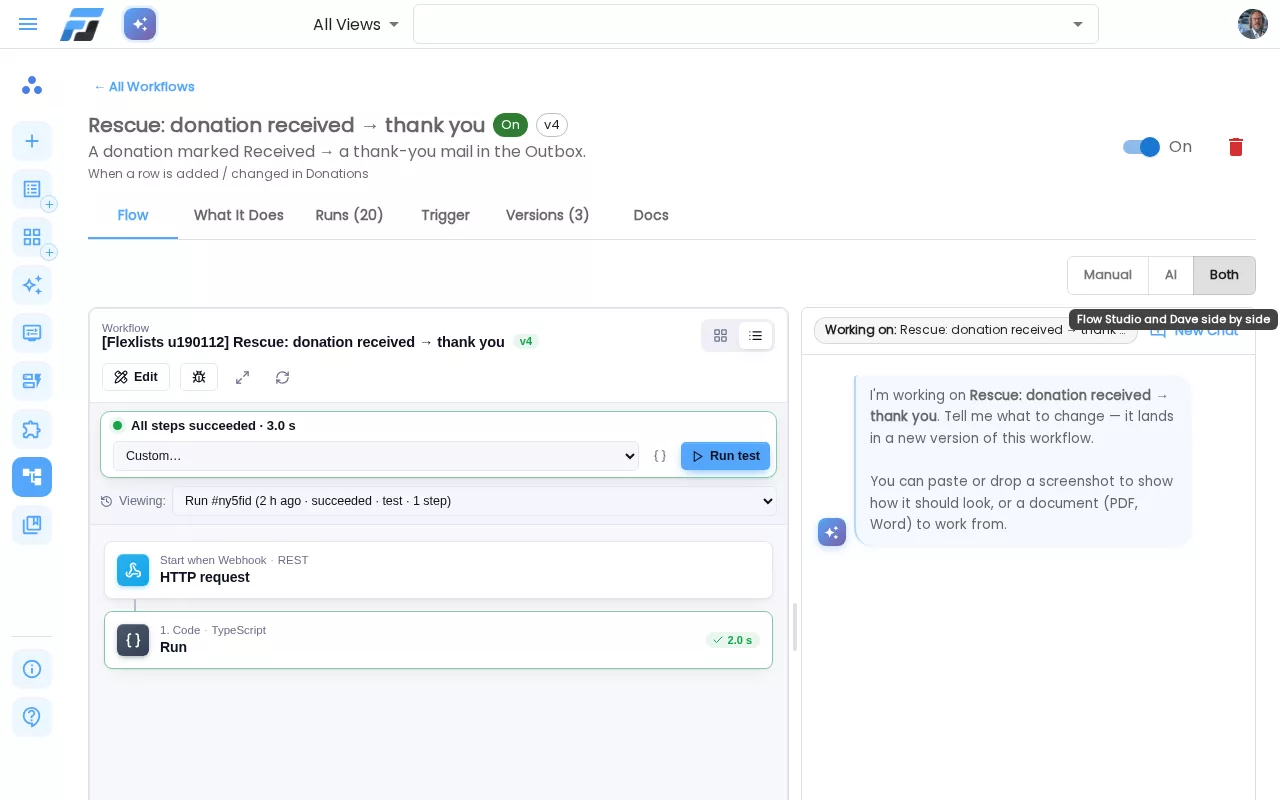The image size is (1280, 800).
Task: Click the Edit button
Action: click(136, 377)
